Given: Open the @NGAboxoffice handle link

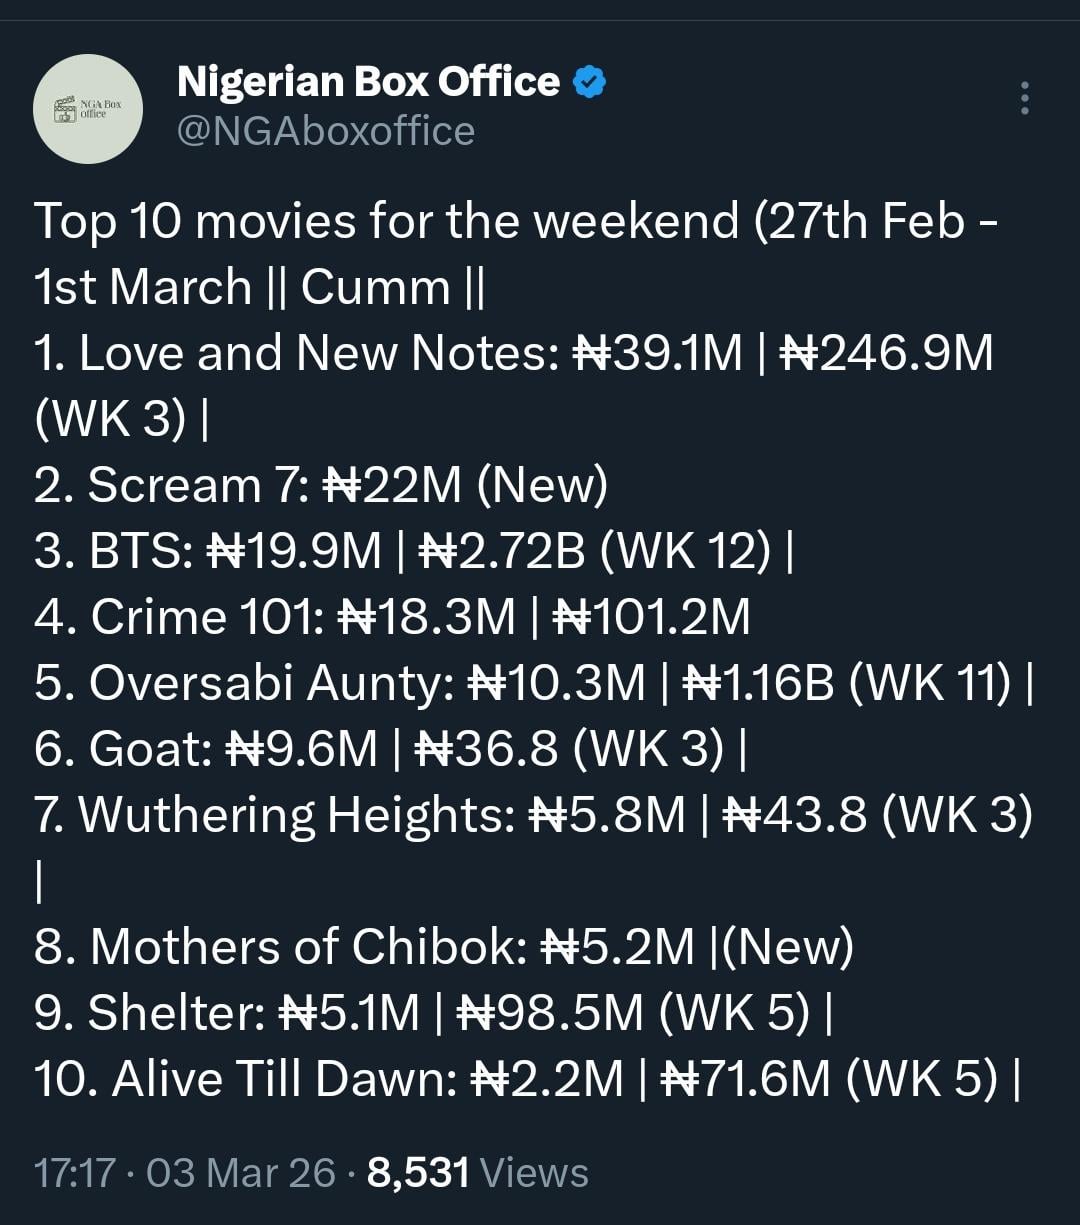Looking at the screenshot, I should pyautogui.click(x=325, y=131).
